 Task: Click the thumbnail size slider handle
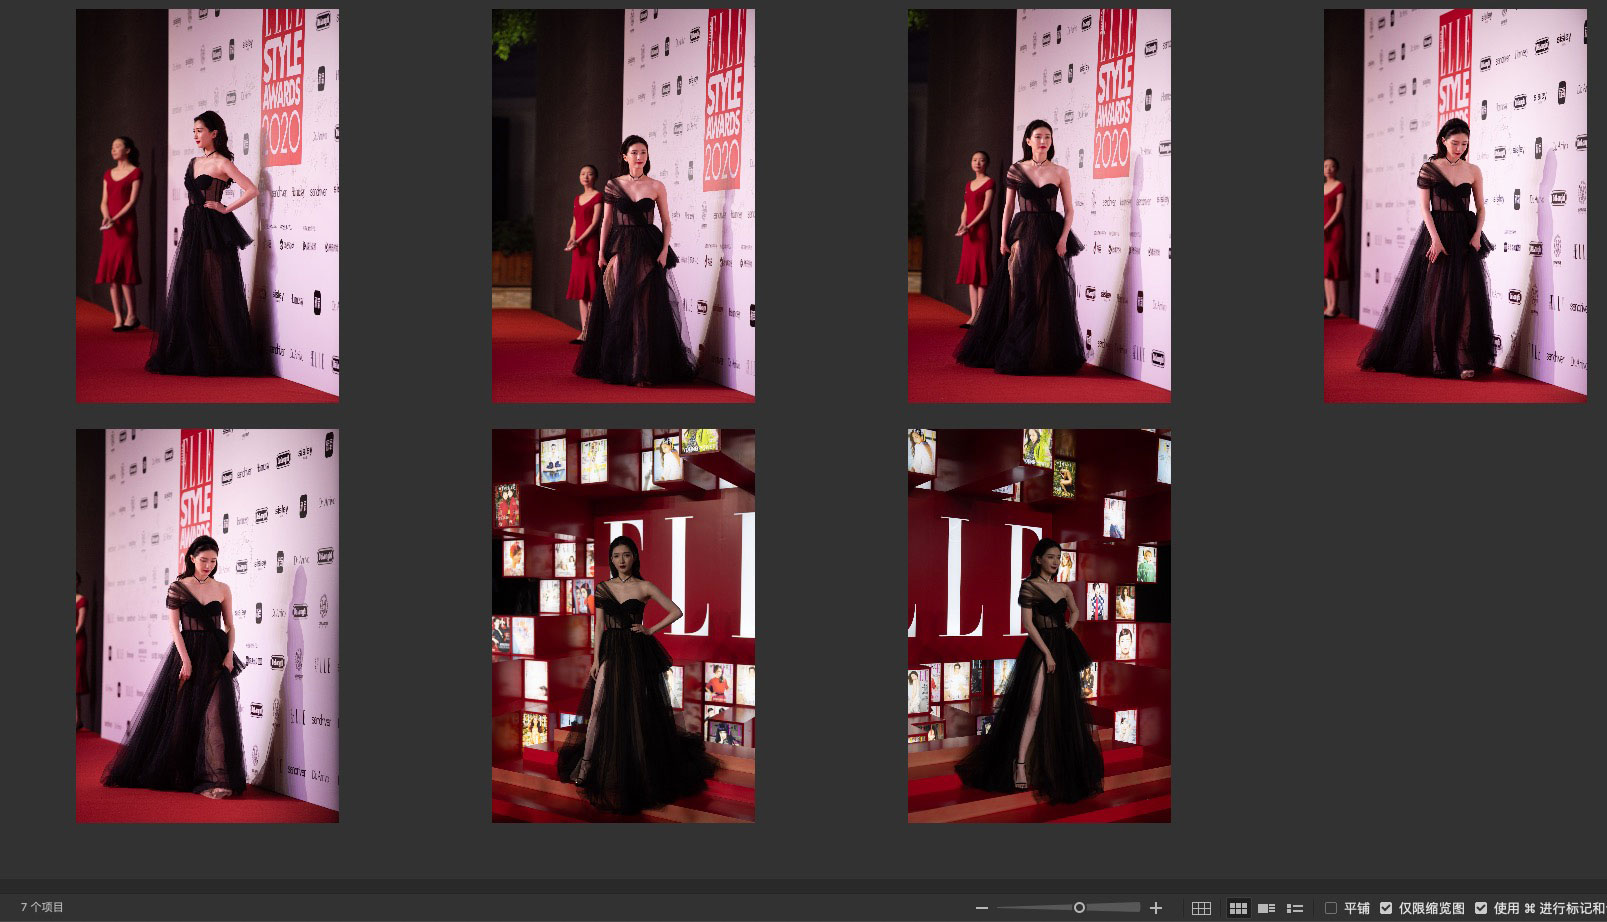click(x=1079, y=908)
